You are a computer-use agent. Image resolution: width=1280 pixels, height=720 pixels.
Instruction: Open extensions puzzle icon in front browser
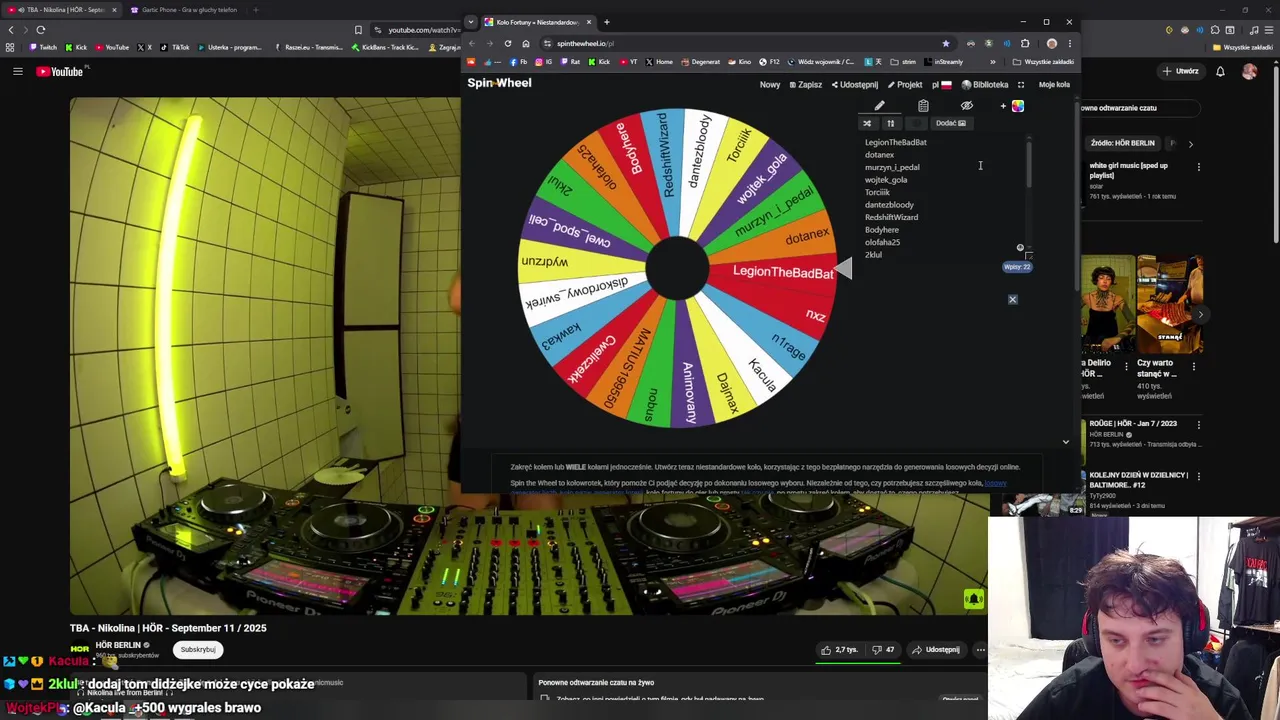click(x=1024, y=44)
